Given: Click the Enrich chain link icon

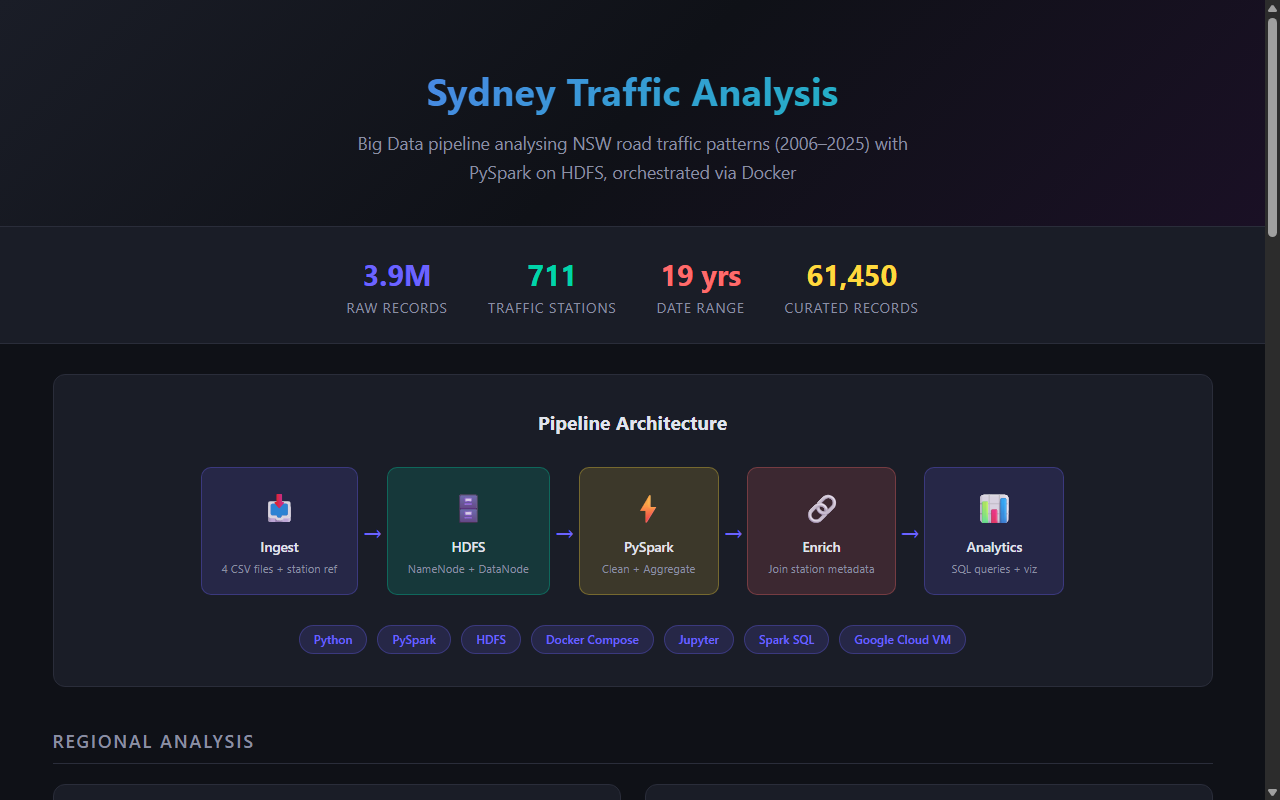Looking at the screenshot, I should point(821,509).
